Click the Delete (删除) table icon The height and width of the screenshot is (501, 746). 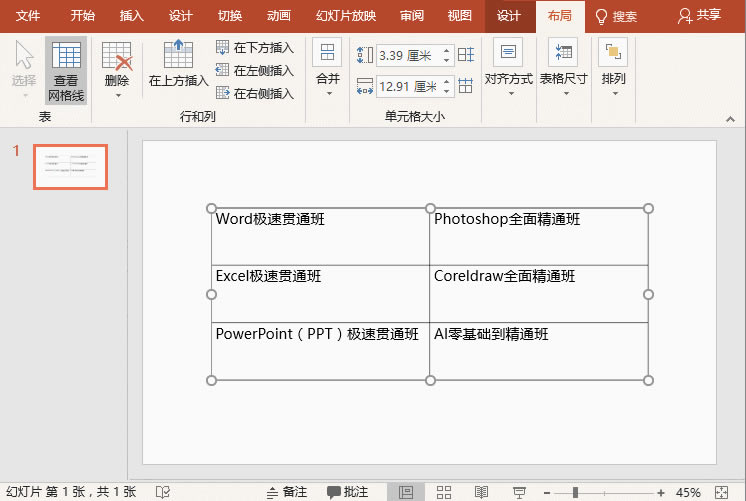click(117, 56)
